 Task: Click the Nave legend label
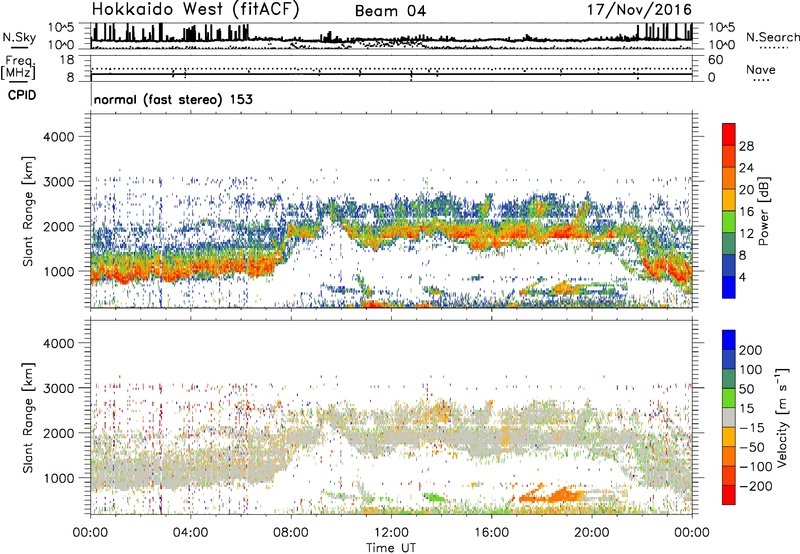click(761, 69)
